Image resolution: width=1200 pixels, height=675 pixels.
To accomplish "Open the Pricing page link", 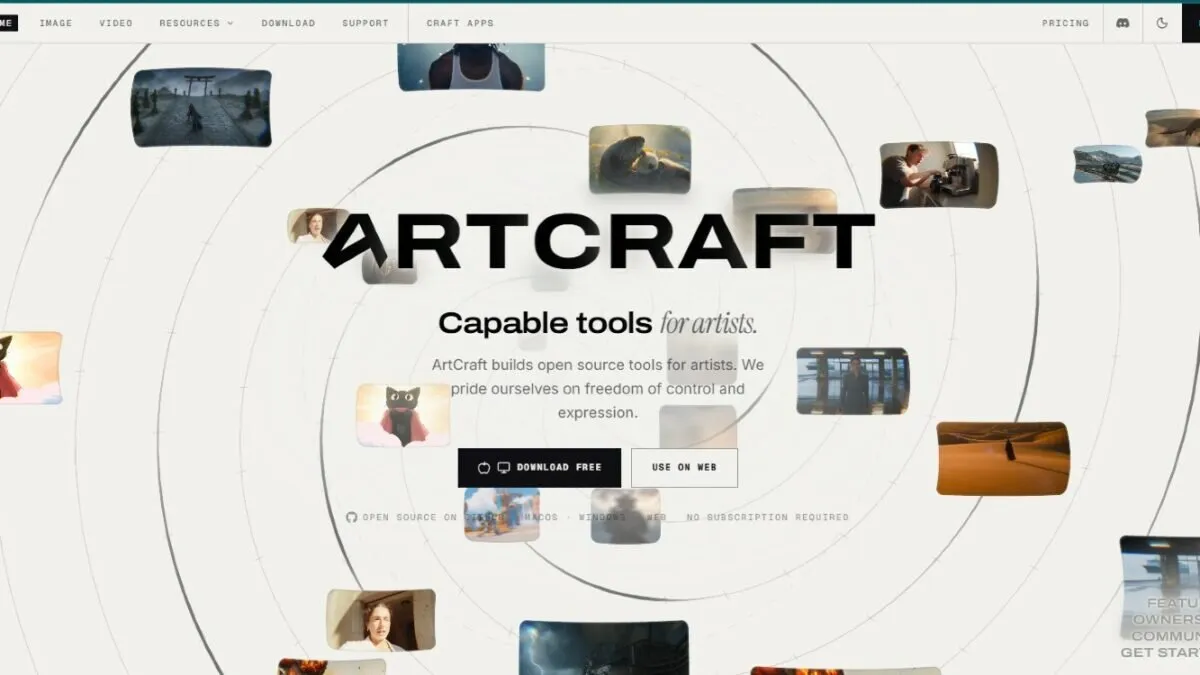I will click(1065, 23).
